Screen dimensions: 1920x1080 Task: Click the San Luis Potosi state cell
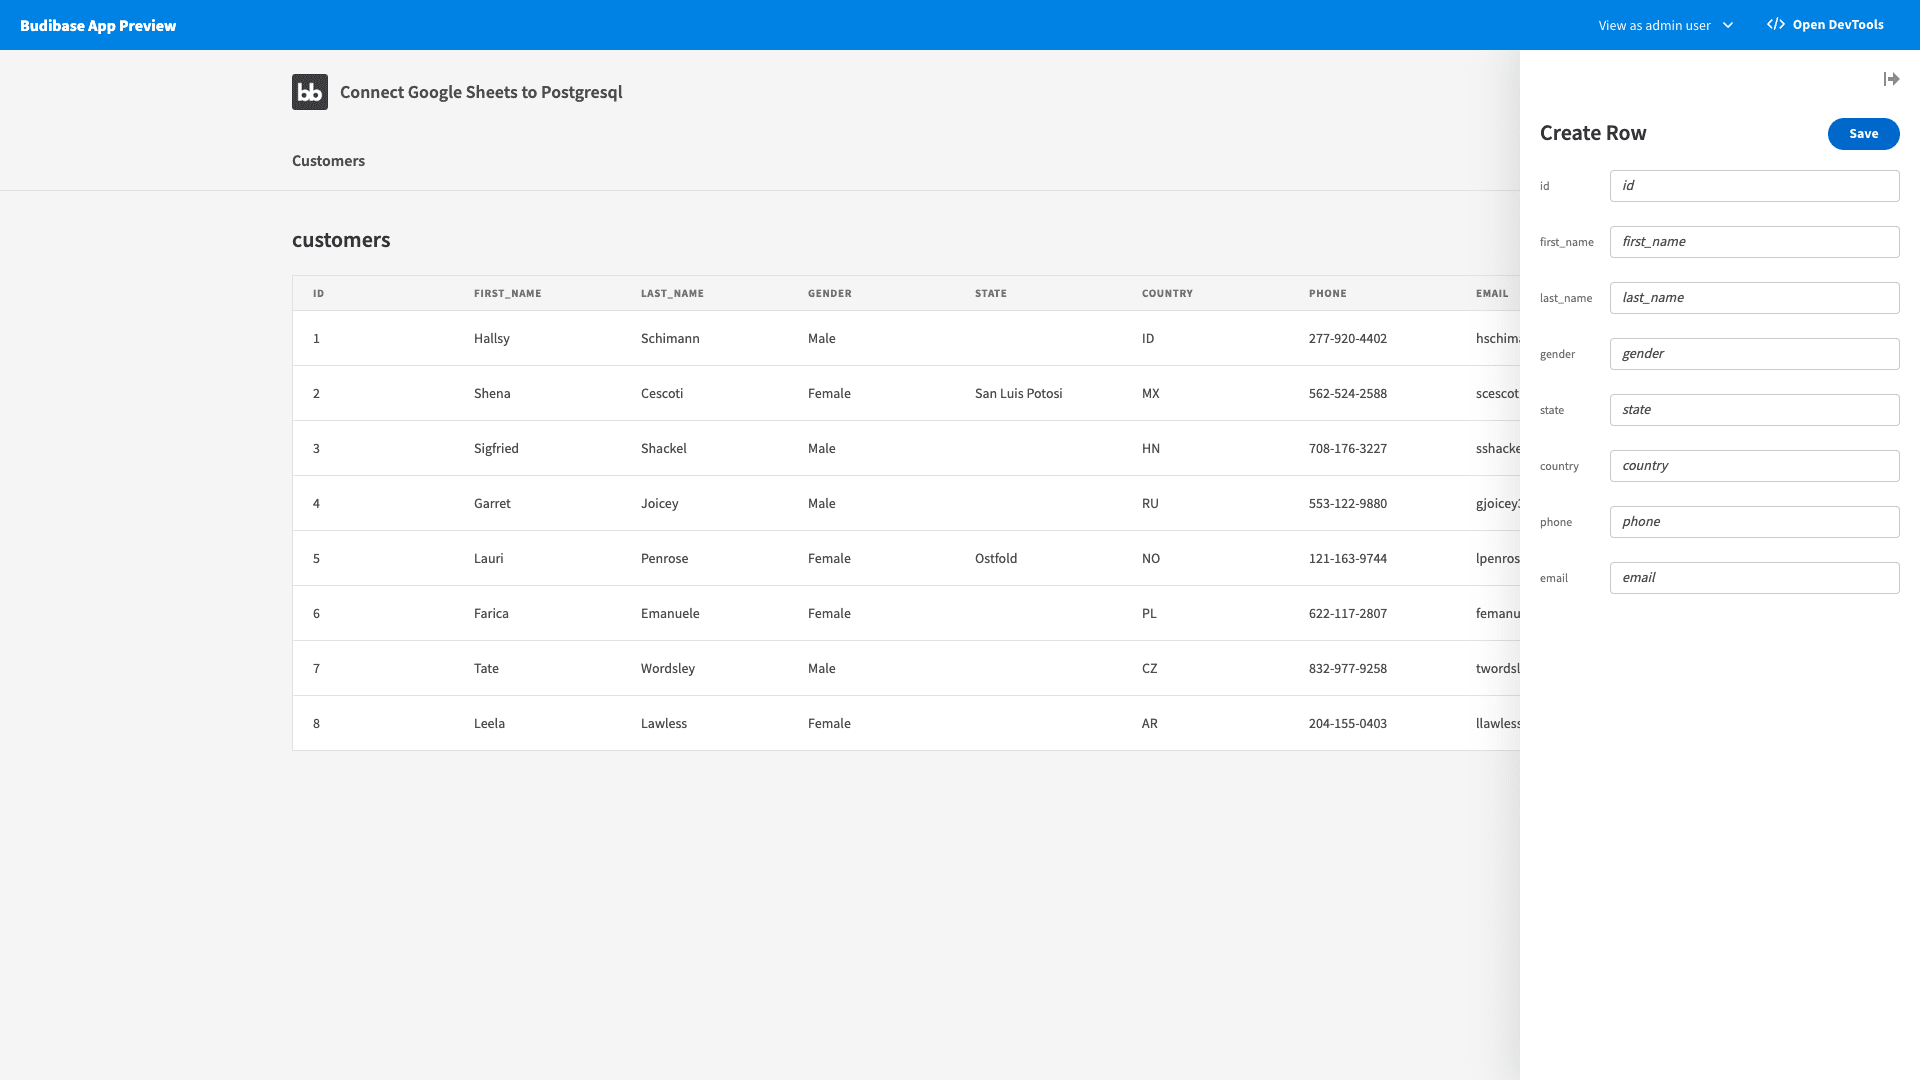click(1018, 394)
